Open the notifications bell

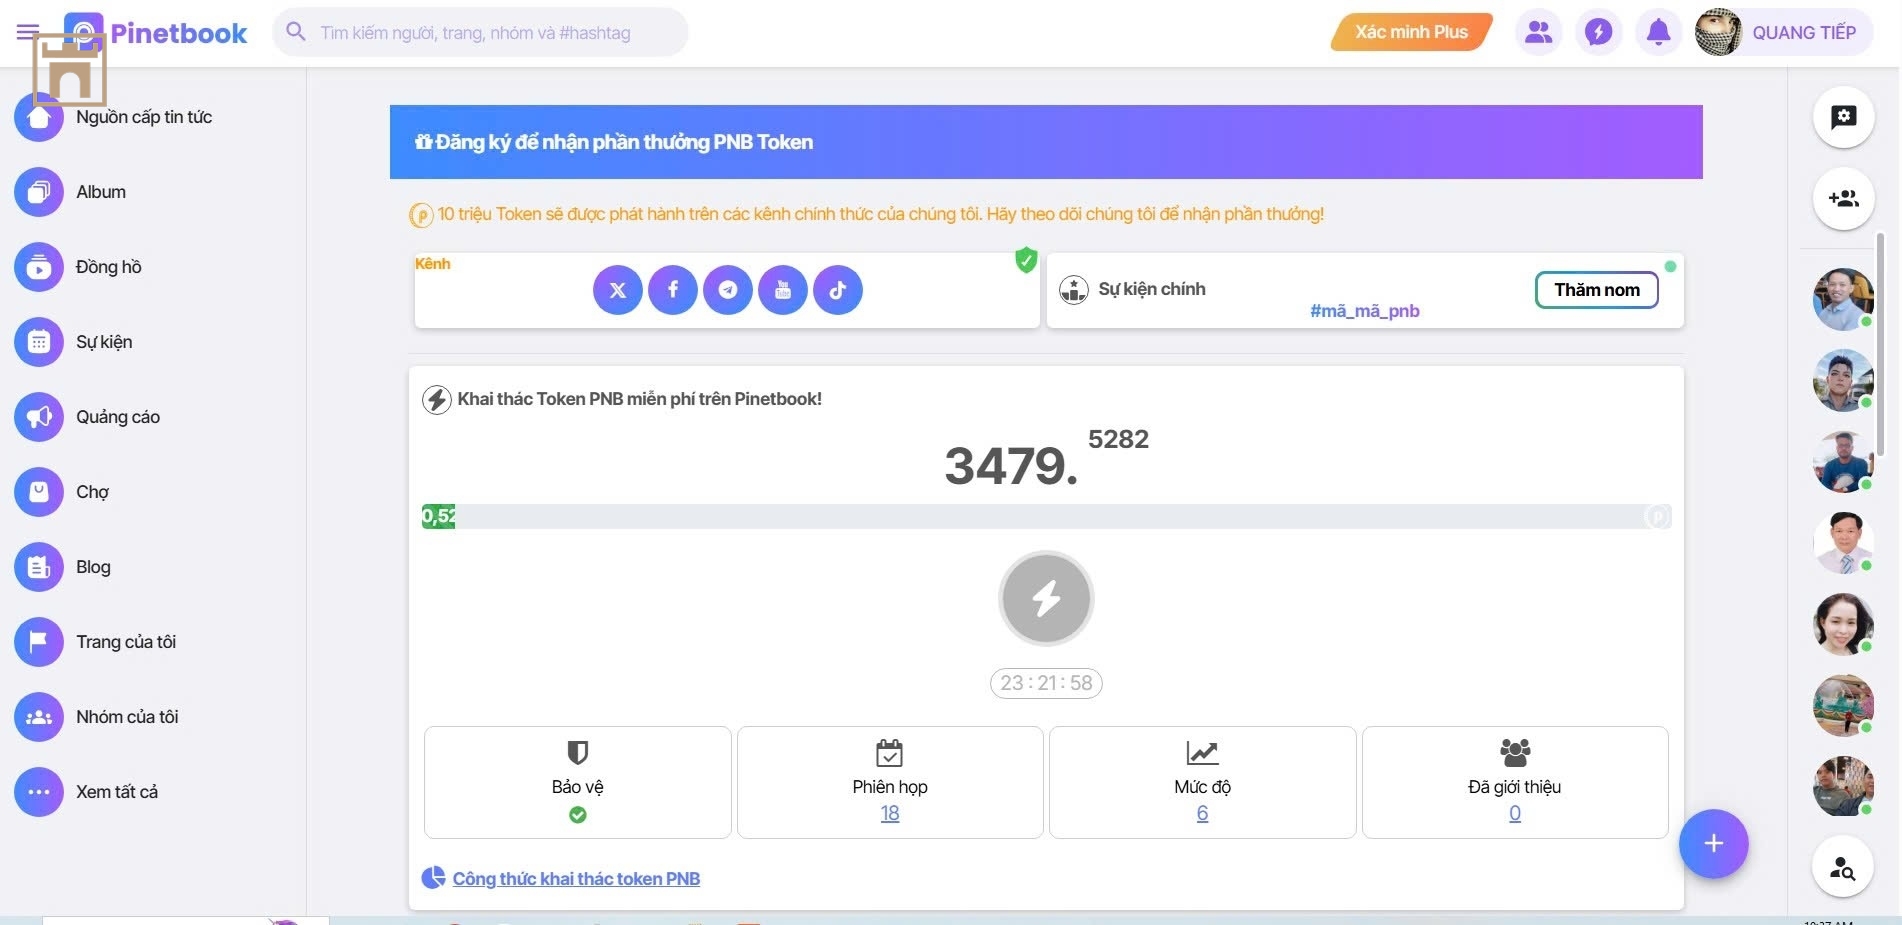(x=1658, y=32)
